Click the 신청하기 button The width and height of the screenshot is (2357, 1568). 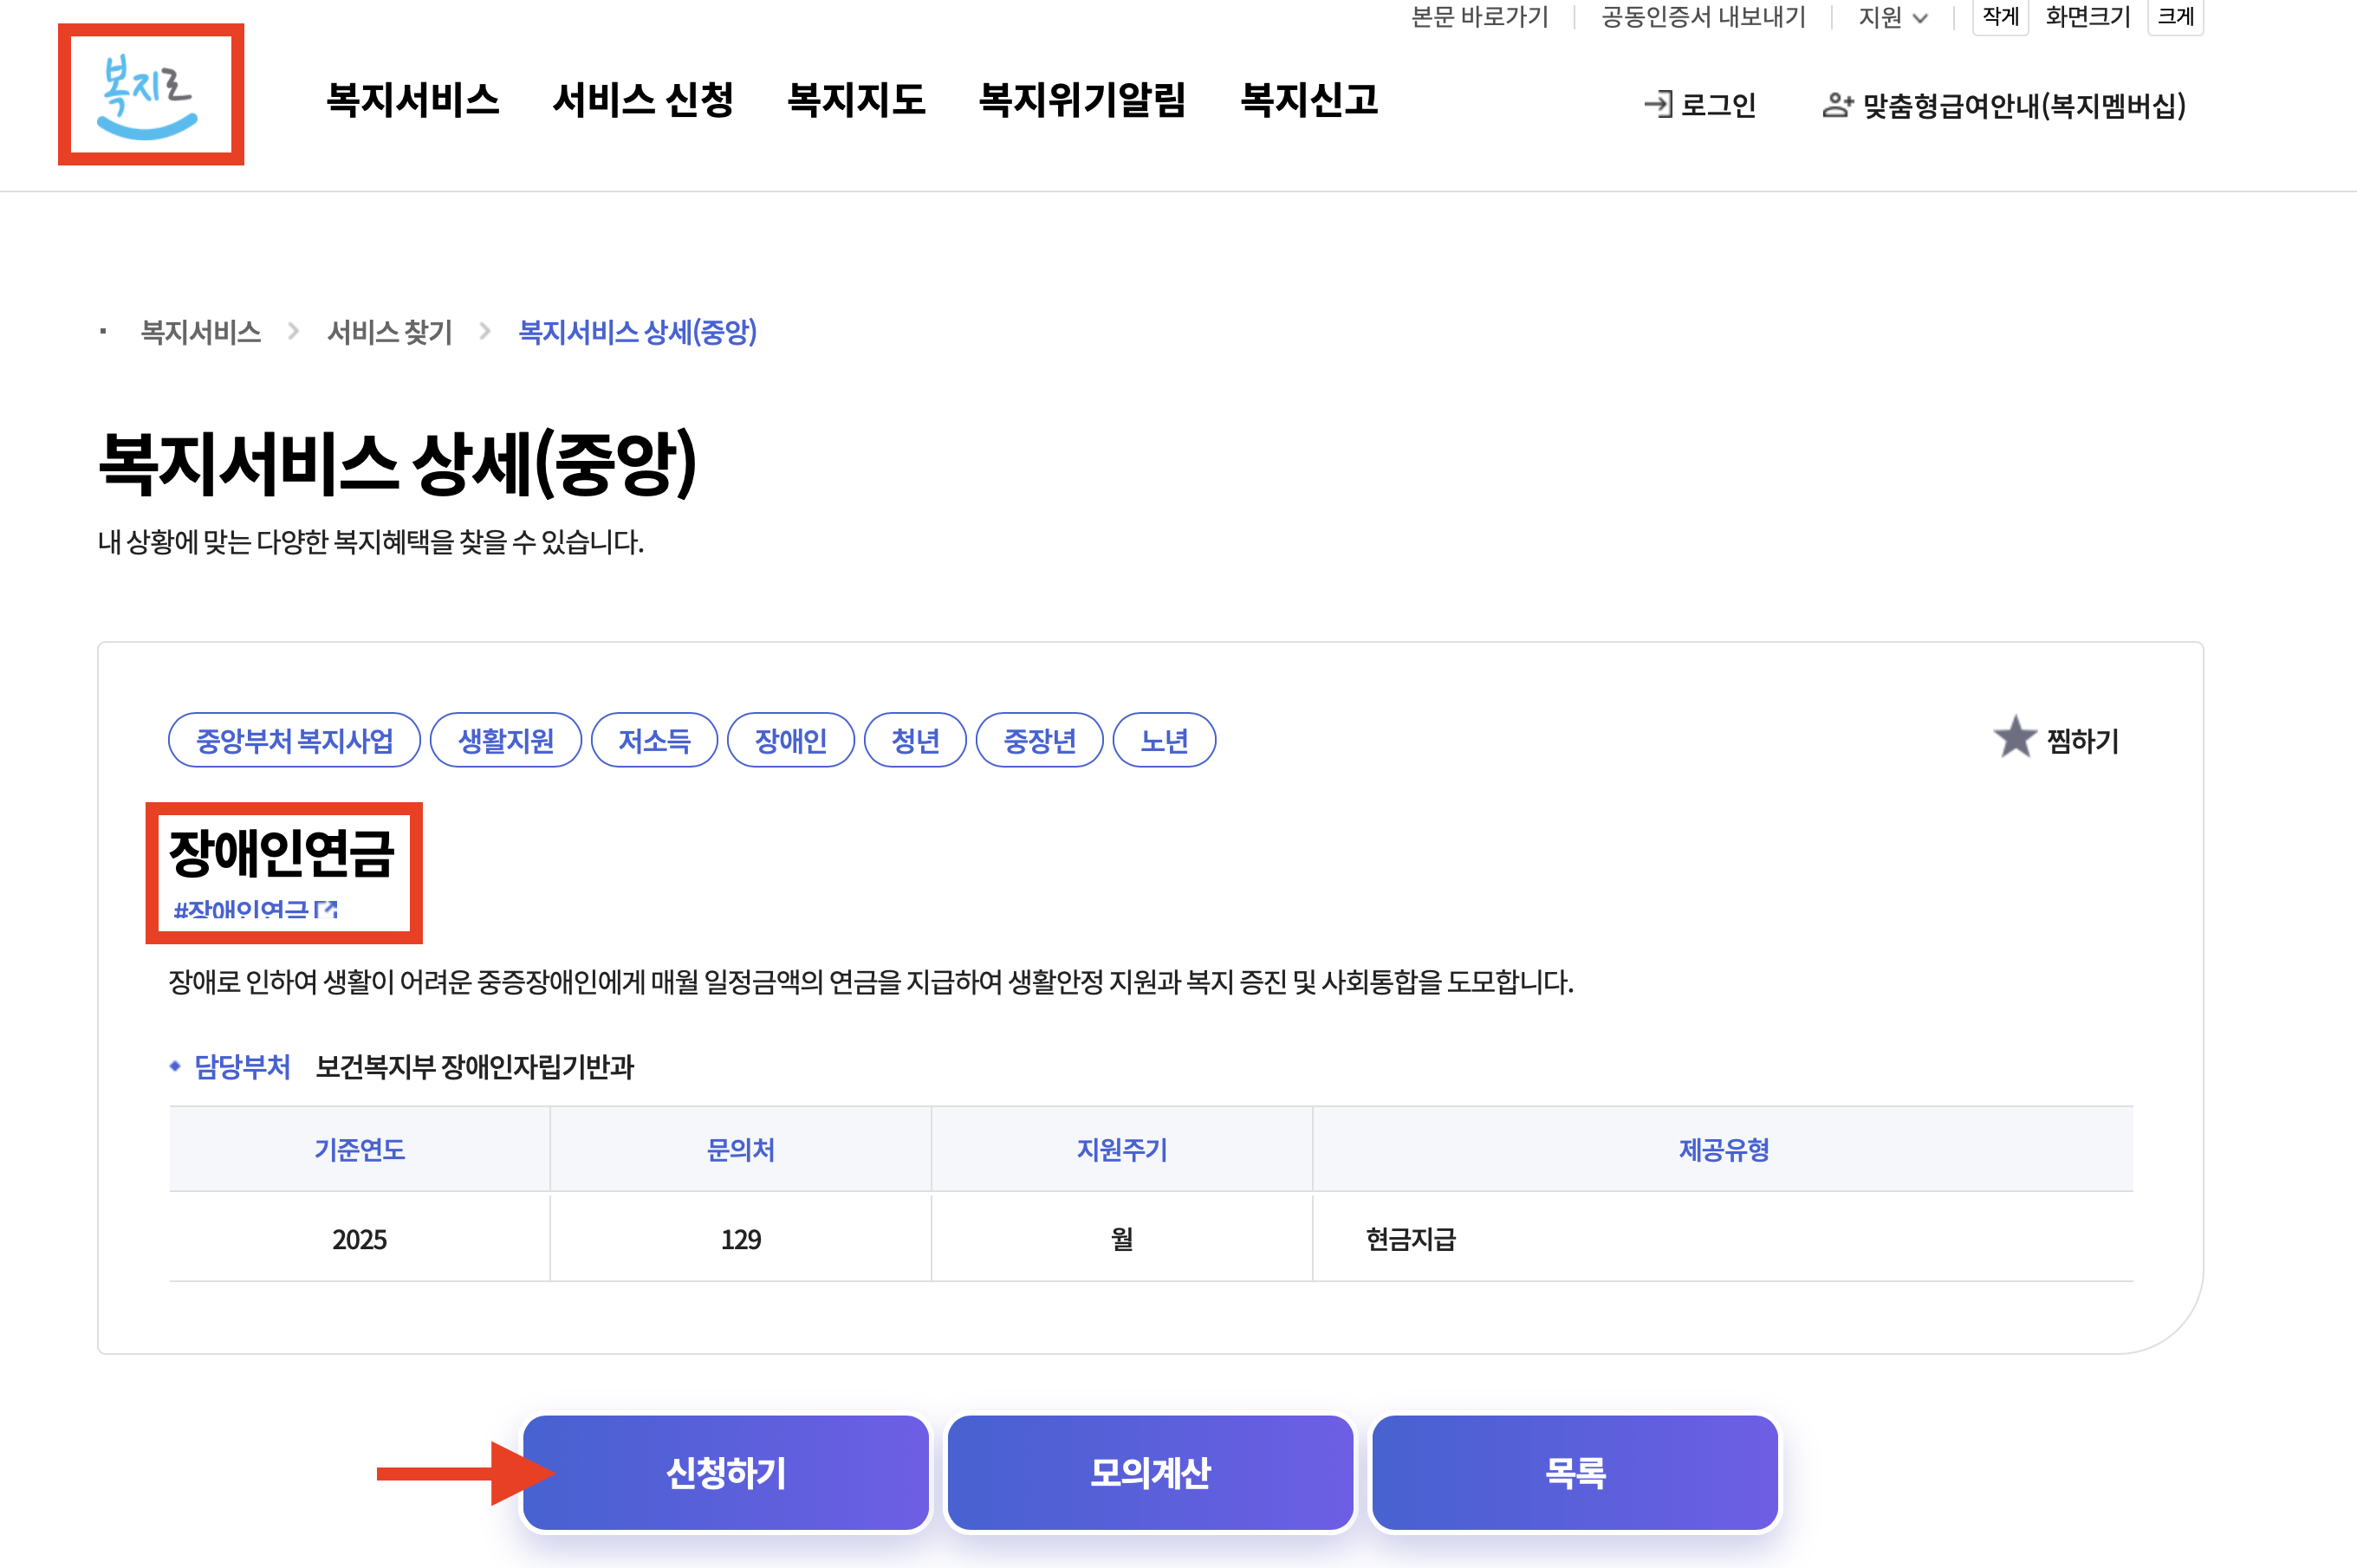[726, 1472]
